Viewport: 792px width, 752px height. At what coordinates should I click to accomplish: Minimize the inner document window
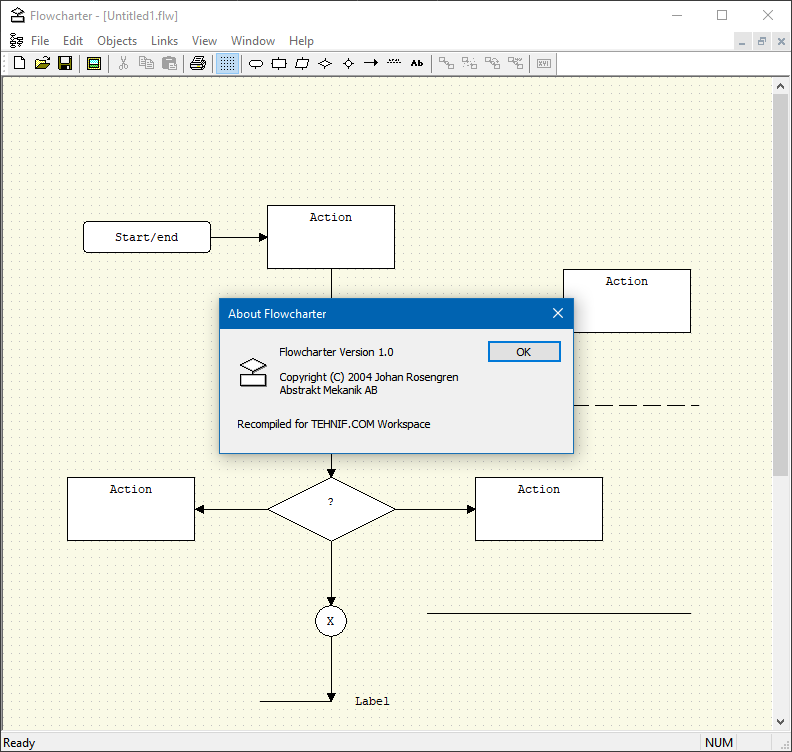pyautogui.click(x=742, y=41)
